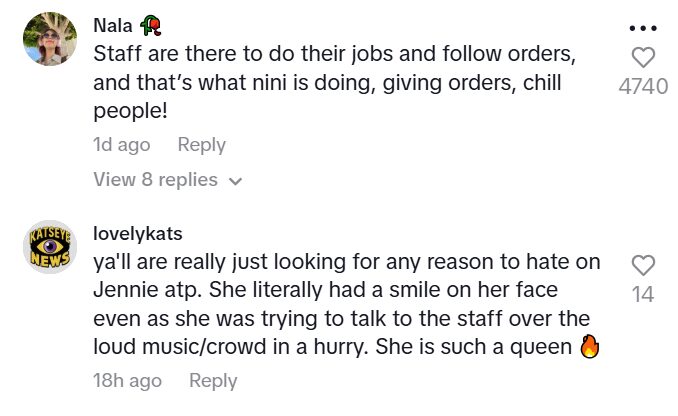Like Nala's comment with the heart
678x416 pixels.
point(643,58)
